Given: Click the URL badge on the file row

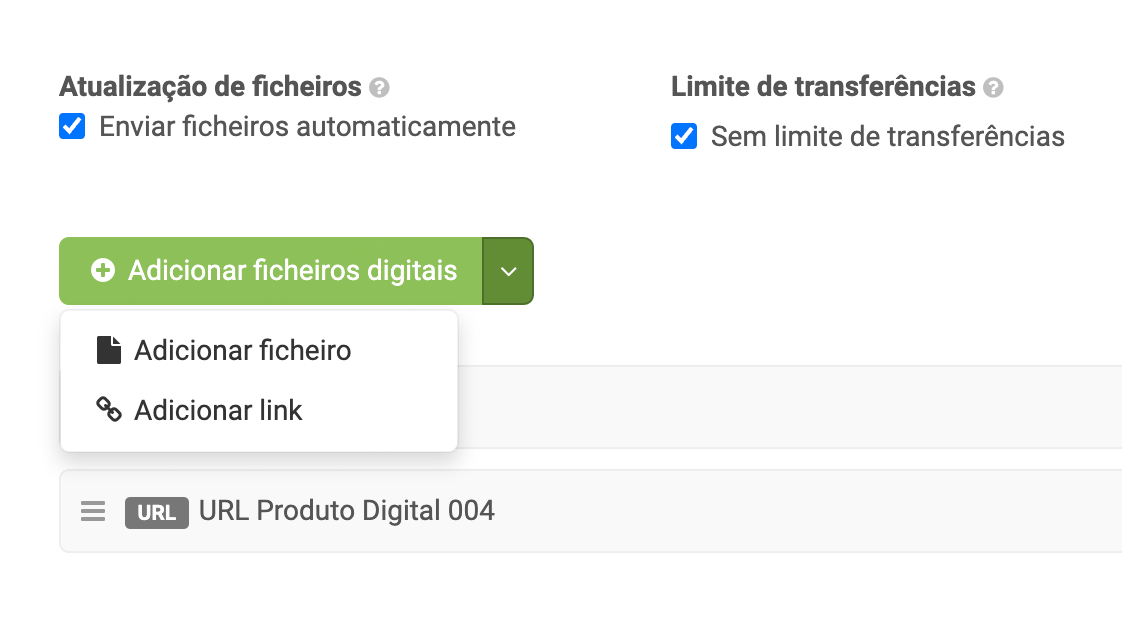Looking at the screenshot, I should point(156,512).
